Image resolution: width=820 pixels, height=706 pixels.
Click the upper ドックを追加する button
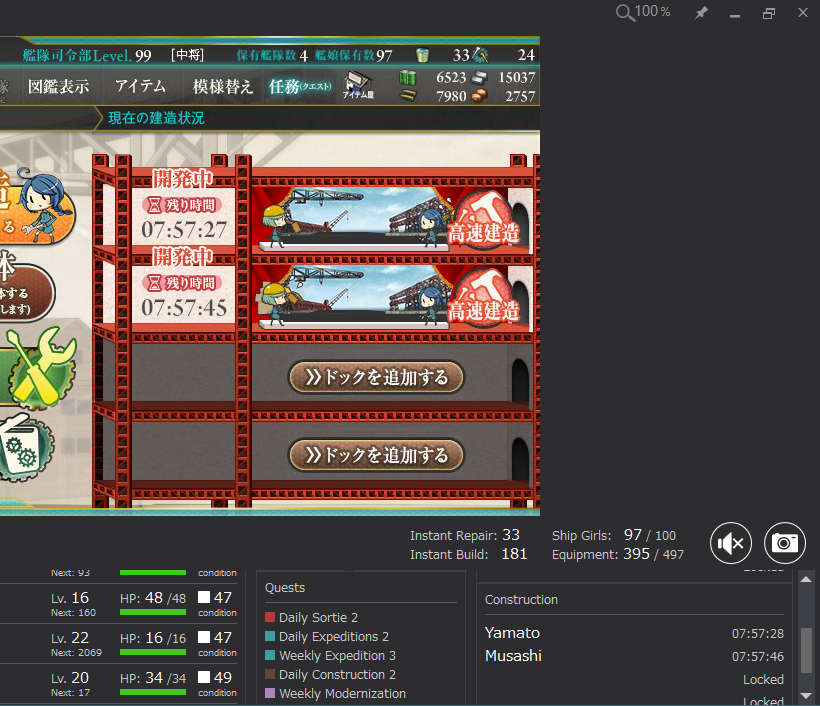click(x=376, y=377)
